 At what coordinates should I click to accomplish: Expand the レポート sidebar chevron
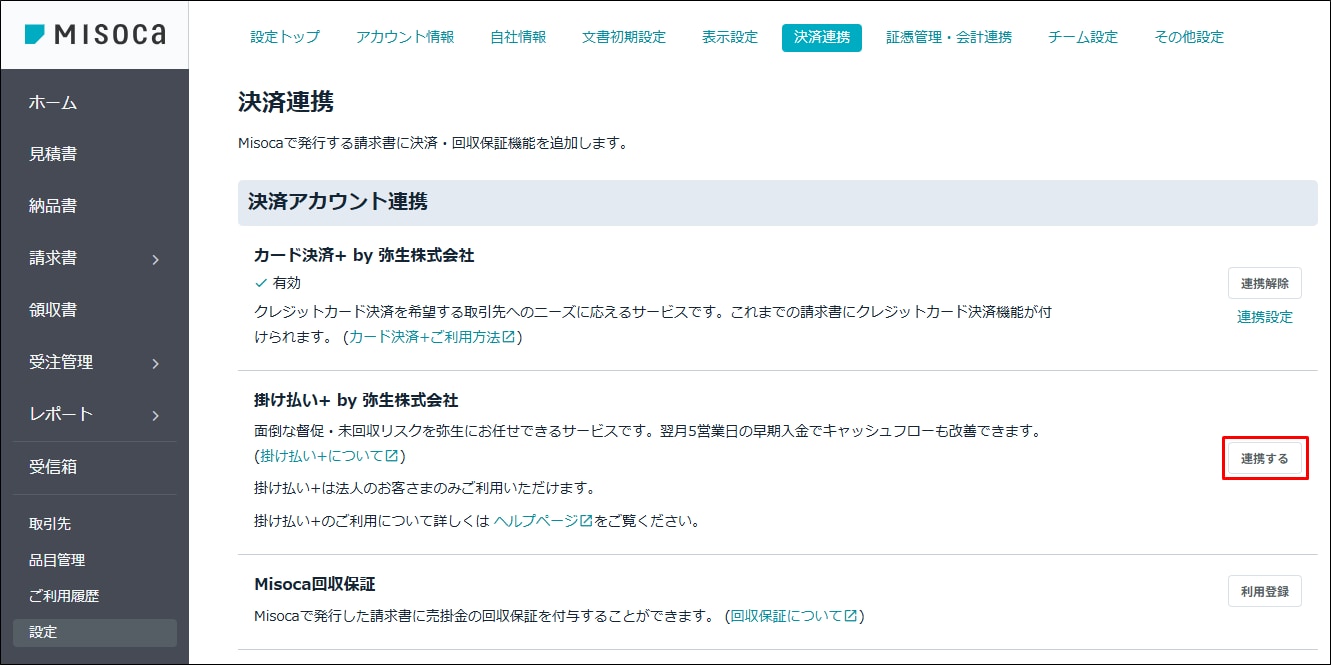pos(155,416)
